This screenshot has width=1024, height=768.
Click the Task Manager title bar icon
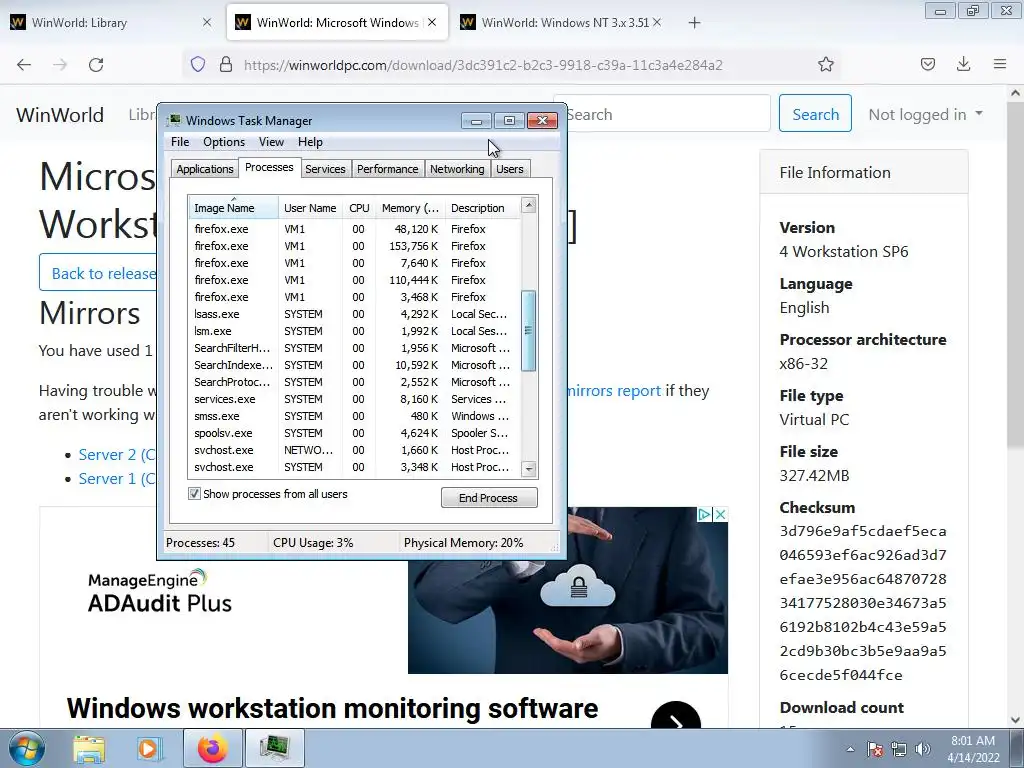click(x=174, y=120)
